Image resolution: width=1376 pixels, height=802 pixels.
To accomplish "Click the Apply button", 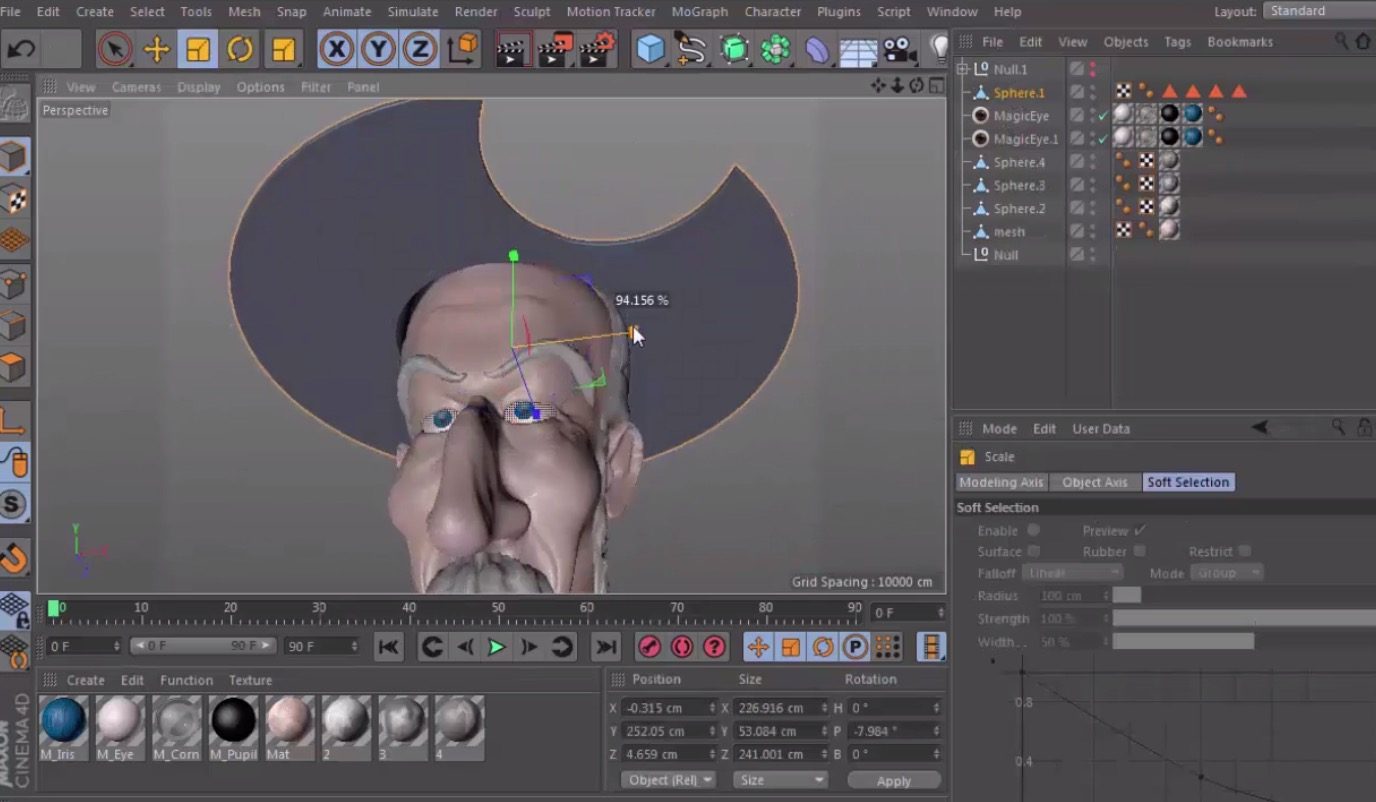I will click(894, 781).
